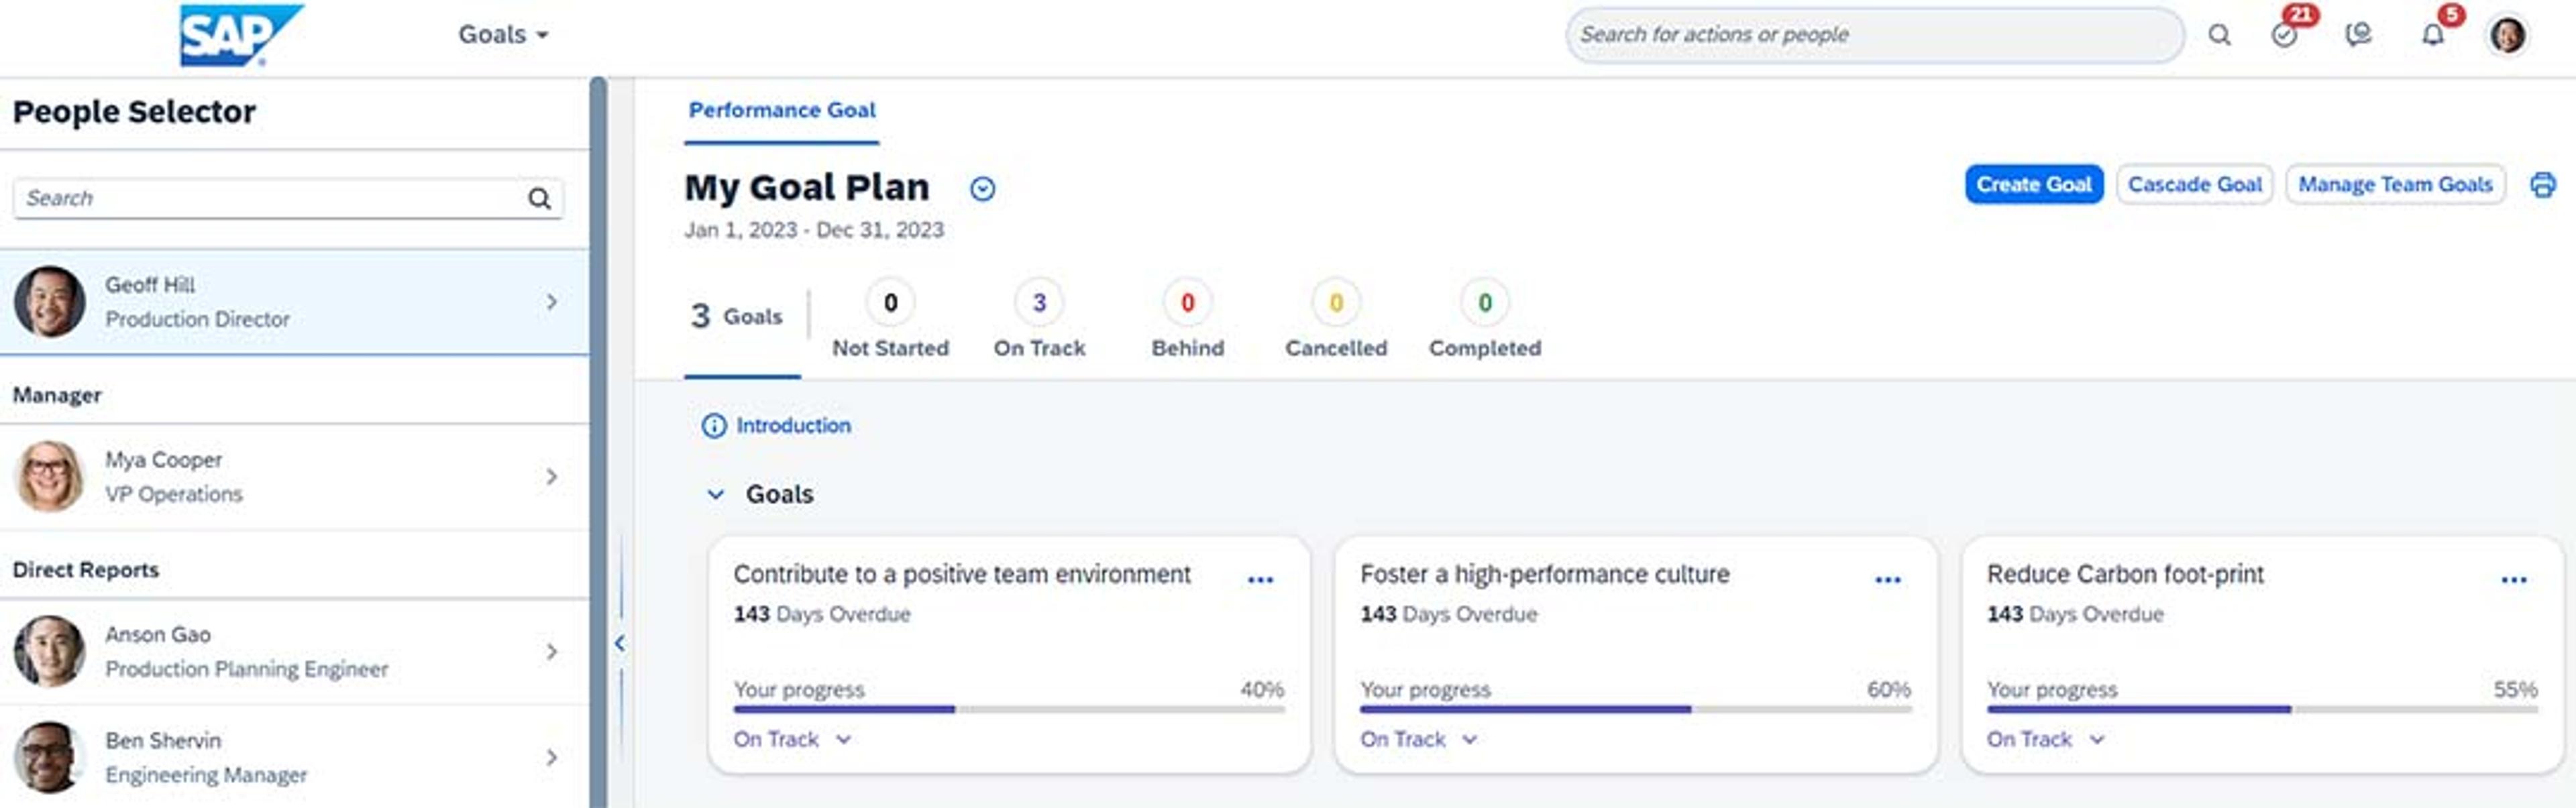Image resolution: width=2576 pixels, height=808 pixels.
Task: Open the to-do checkmark icon with 21 badge
Action: [x=2284, y=35]
